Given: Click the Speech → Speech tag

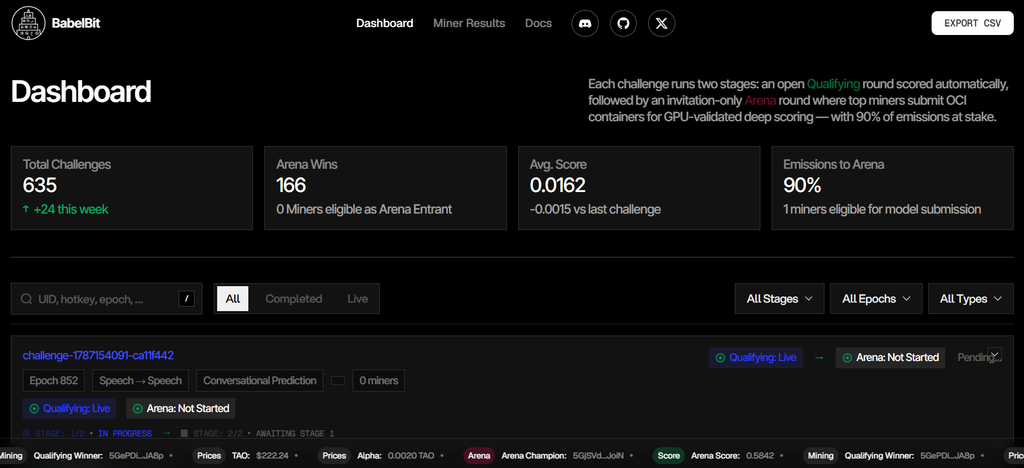Looking at the screenshot, I should pyautogui.click(x=140, y=381).
